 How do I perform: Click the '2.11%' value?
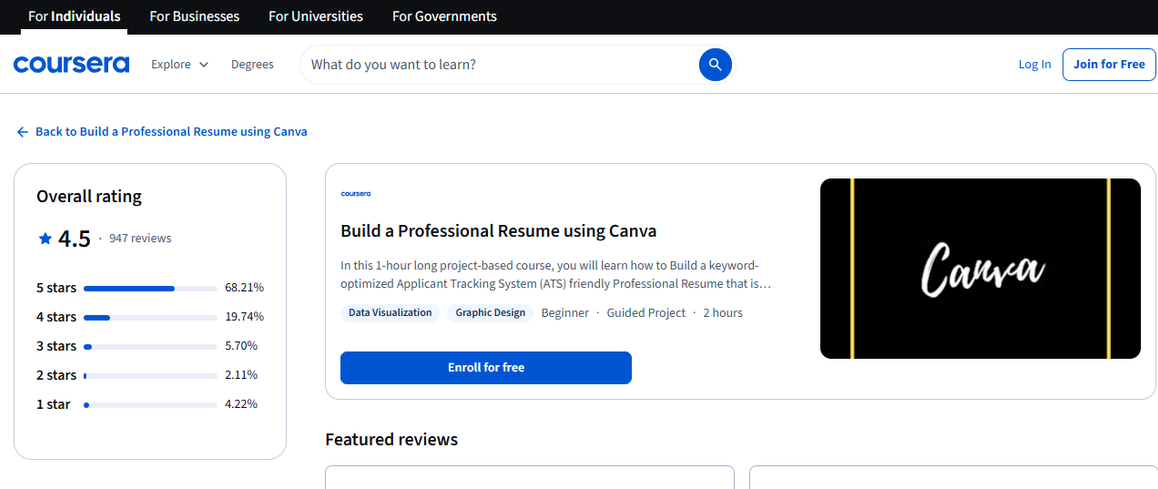241,375
